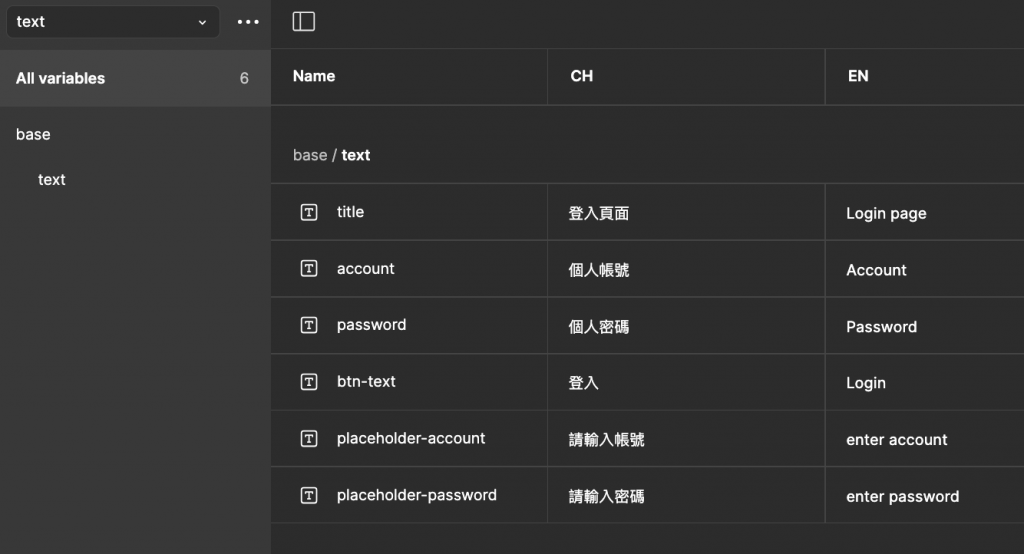Edit the EN value Login page

[886, 213]
